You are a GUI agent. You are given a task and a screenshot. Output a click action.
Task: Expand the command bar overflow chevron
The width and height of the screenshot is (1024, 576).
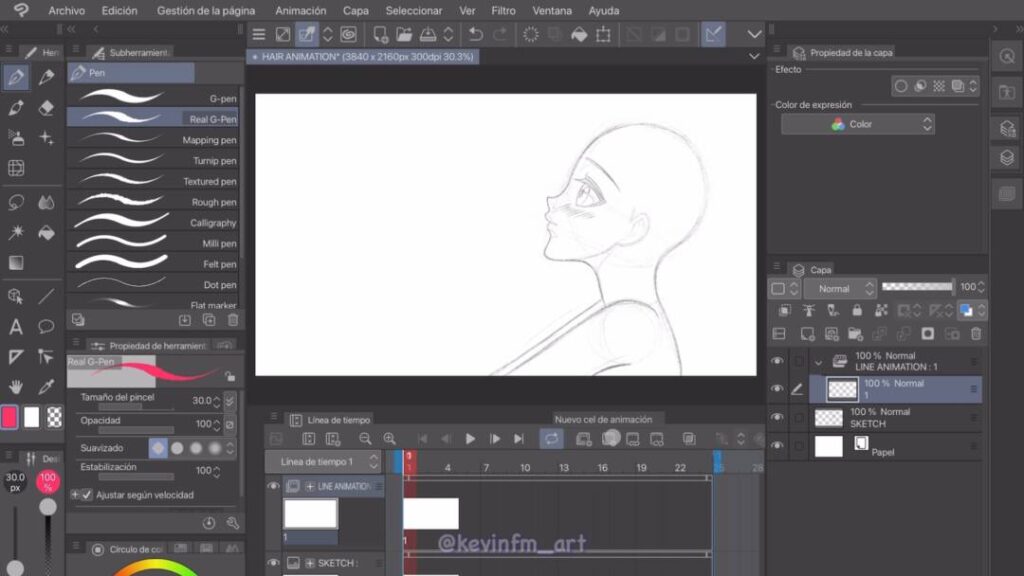tap(754, 34)
